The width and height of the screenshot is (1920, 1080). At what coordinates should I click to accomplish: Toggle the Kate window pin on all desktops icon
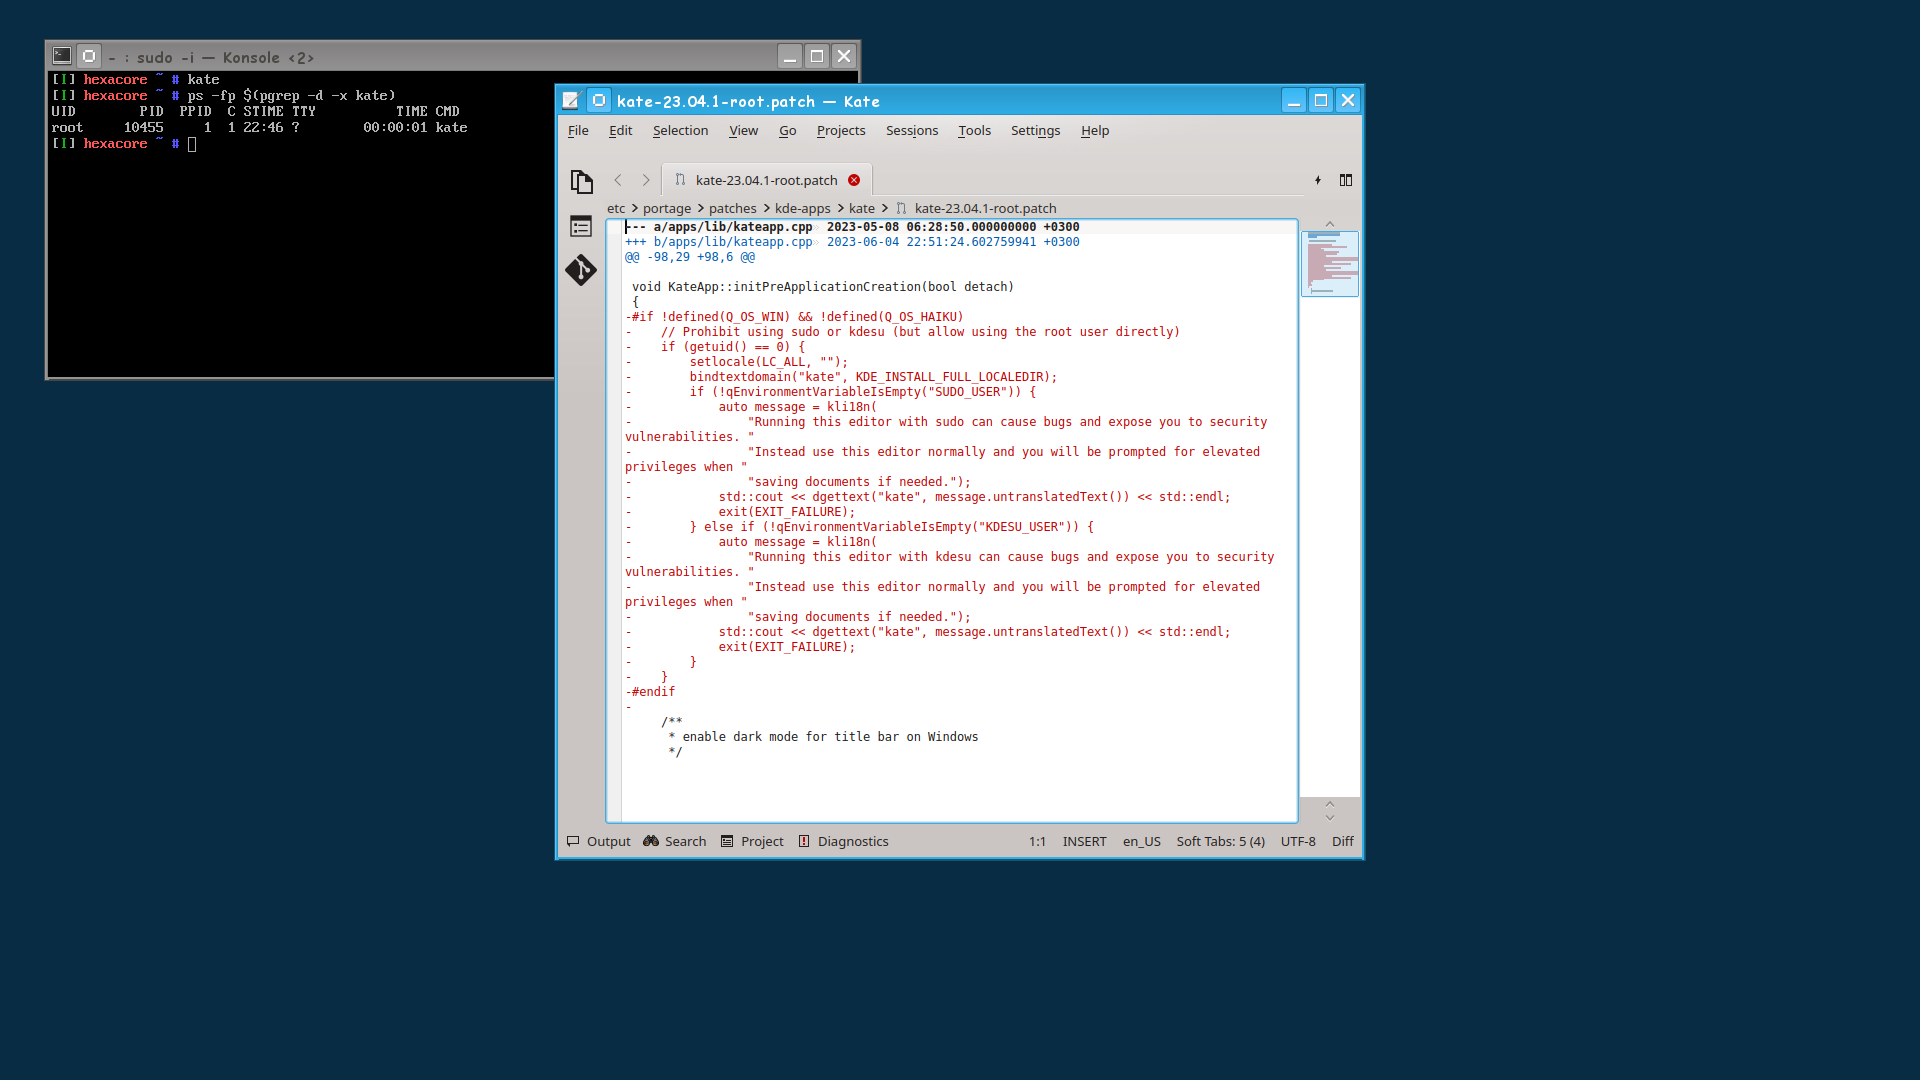598,100
